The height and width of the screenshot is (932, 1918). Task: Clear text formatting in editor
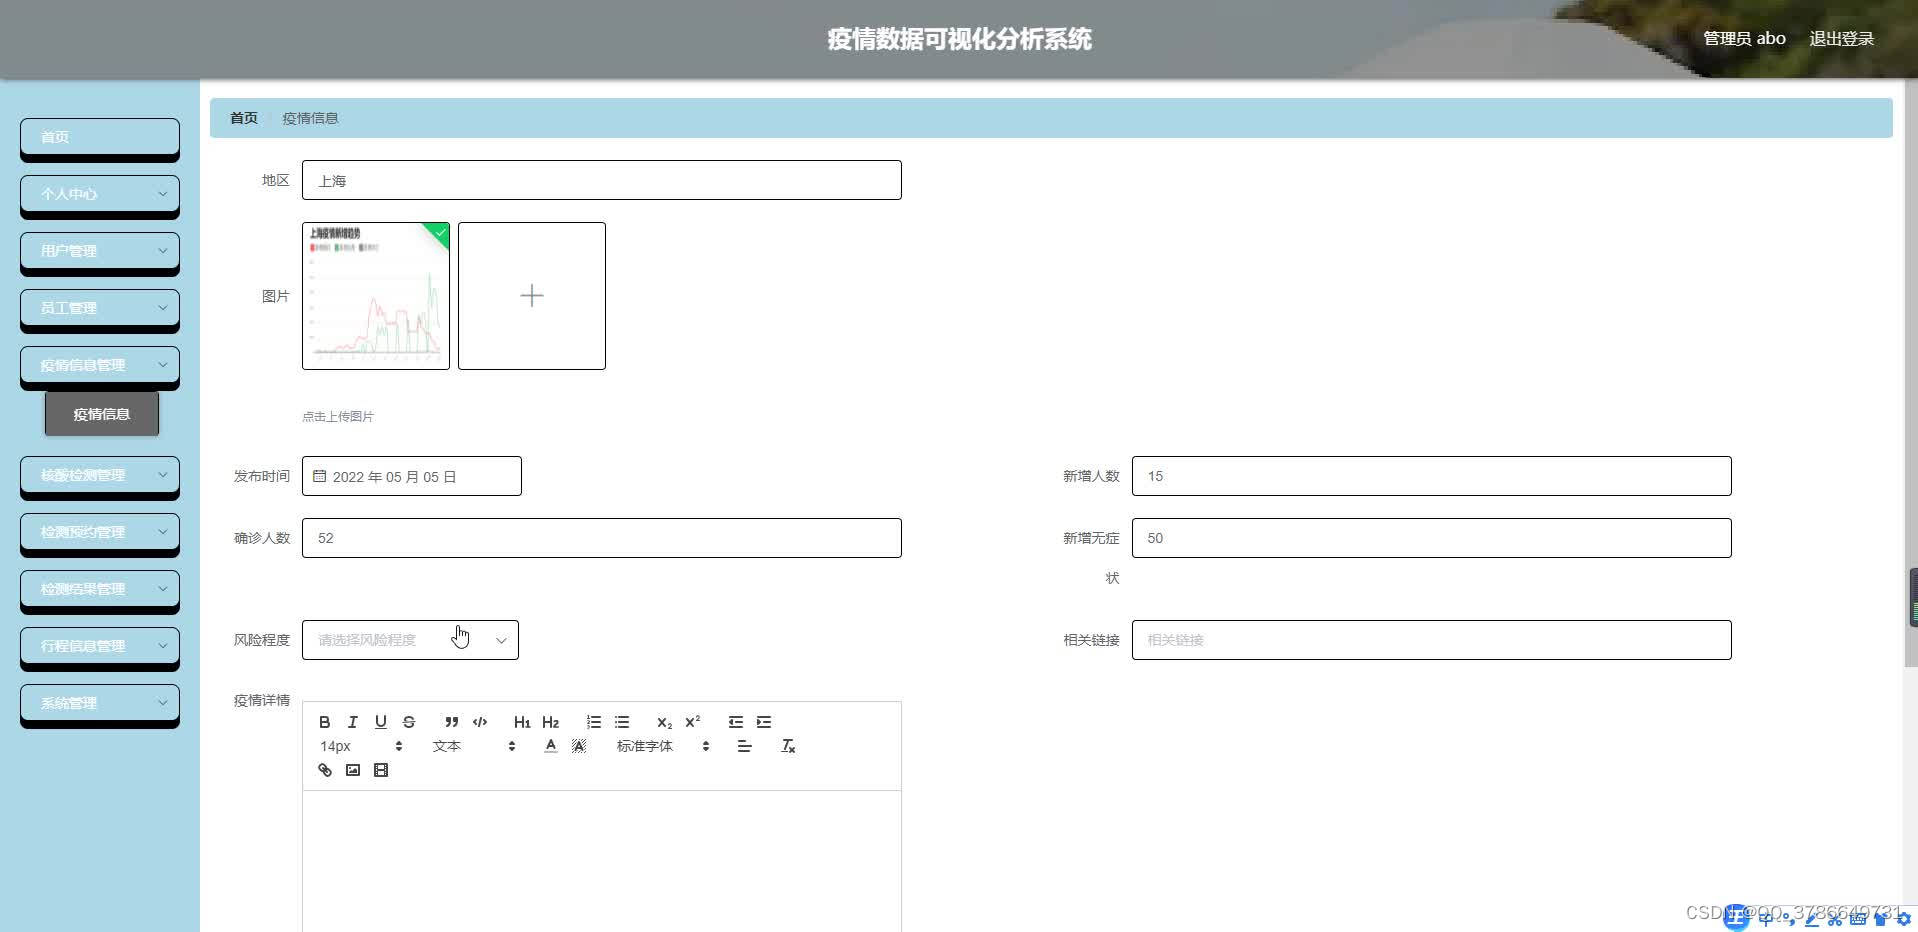788,746
